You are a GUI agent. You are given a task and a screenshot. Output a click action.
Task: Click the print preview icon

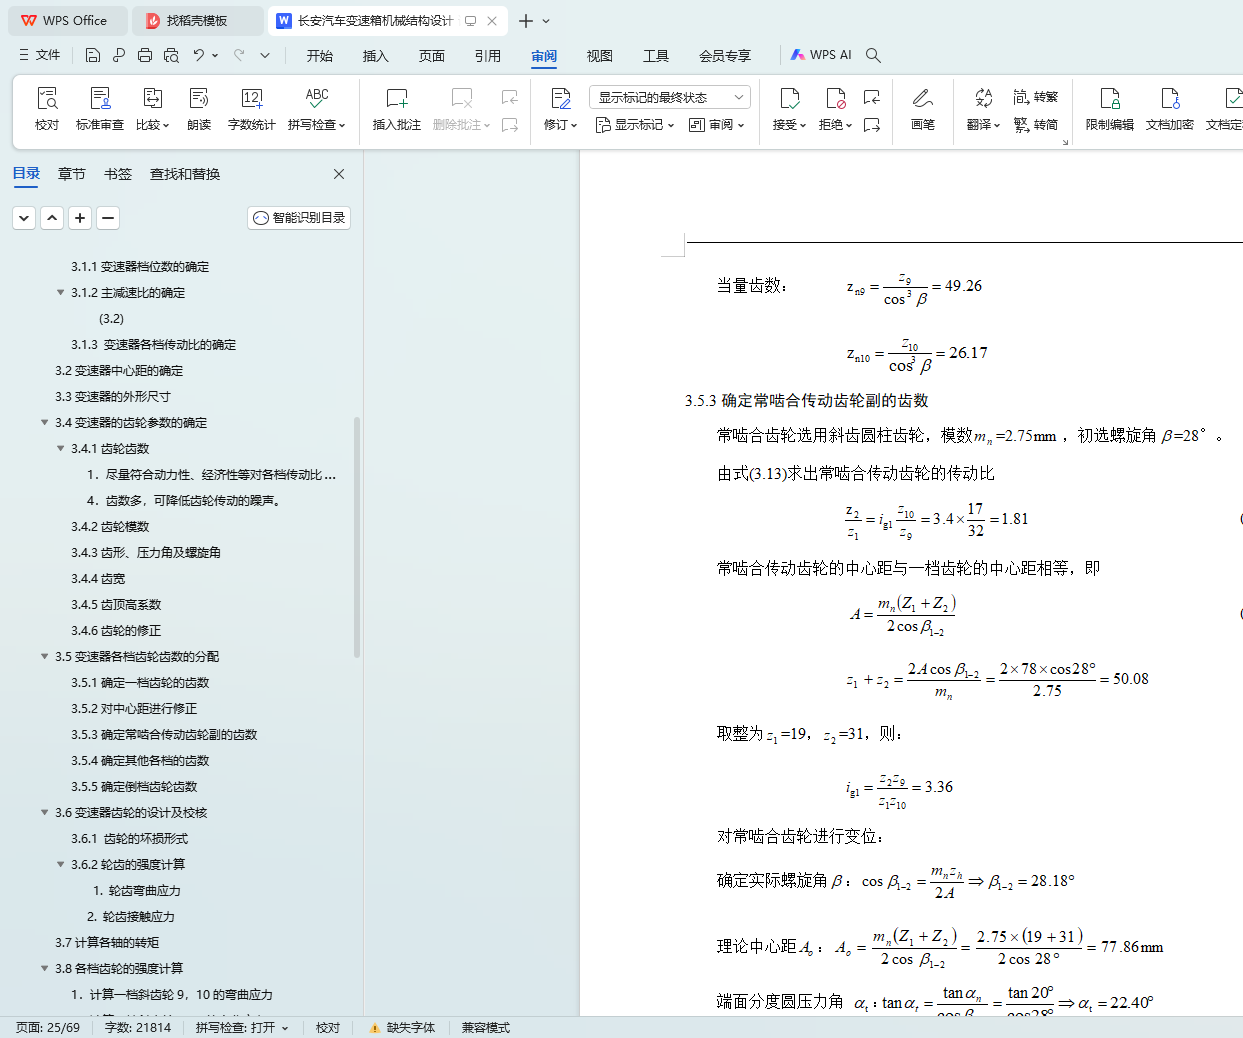(171, 55)
